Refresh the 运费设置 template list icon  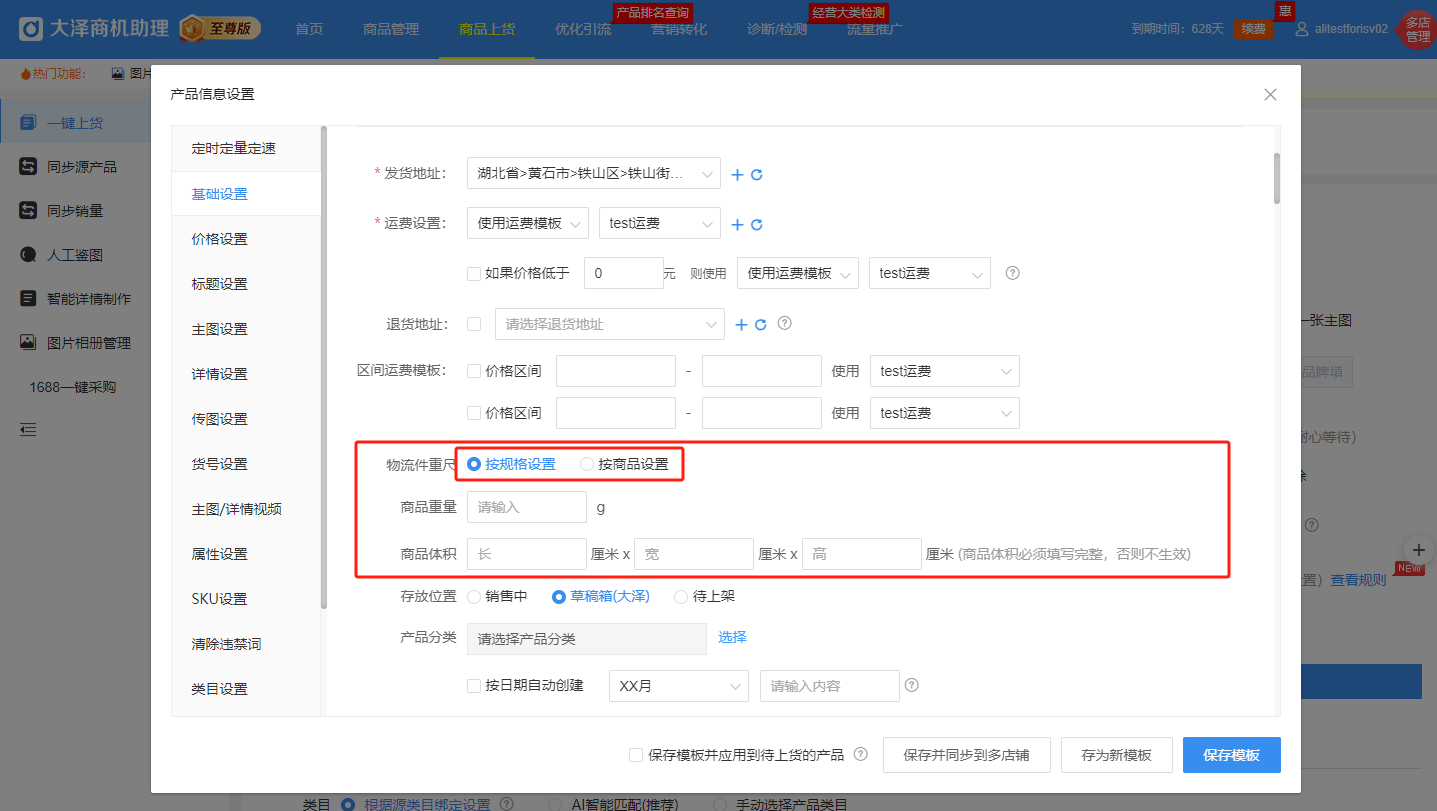pyautogui.click(x=757, y=225)
